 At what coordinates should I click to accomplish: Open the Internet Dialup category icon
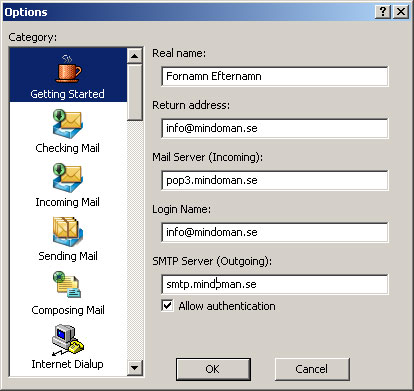pyautogui.click(x=68, y=340)
